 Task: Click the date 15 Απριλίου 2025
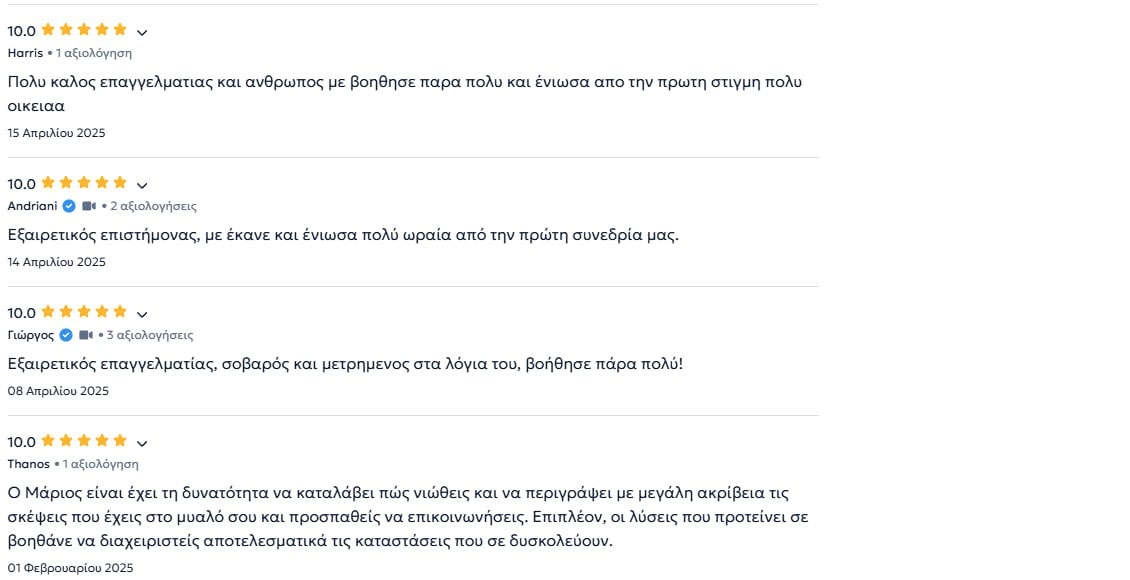(x=56, y=133)
